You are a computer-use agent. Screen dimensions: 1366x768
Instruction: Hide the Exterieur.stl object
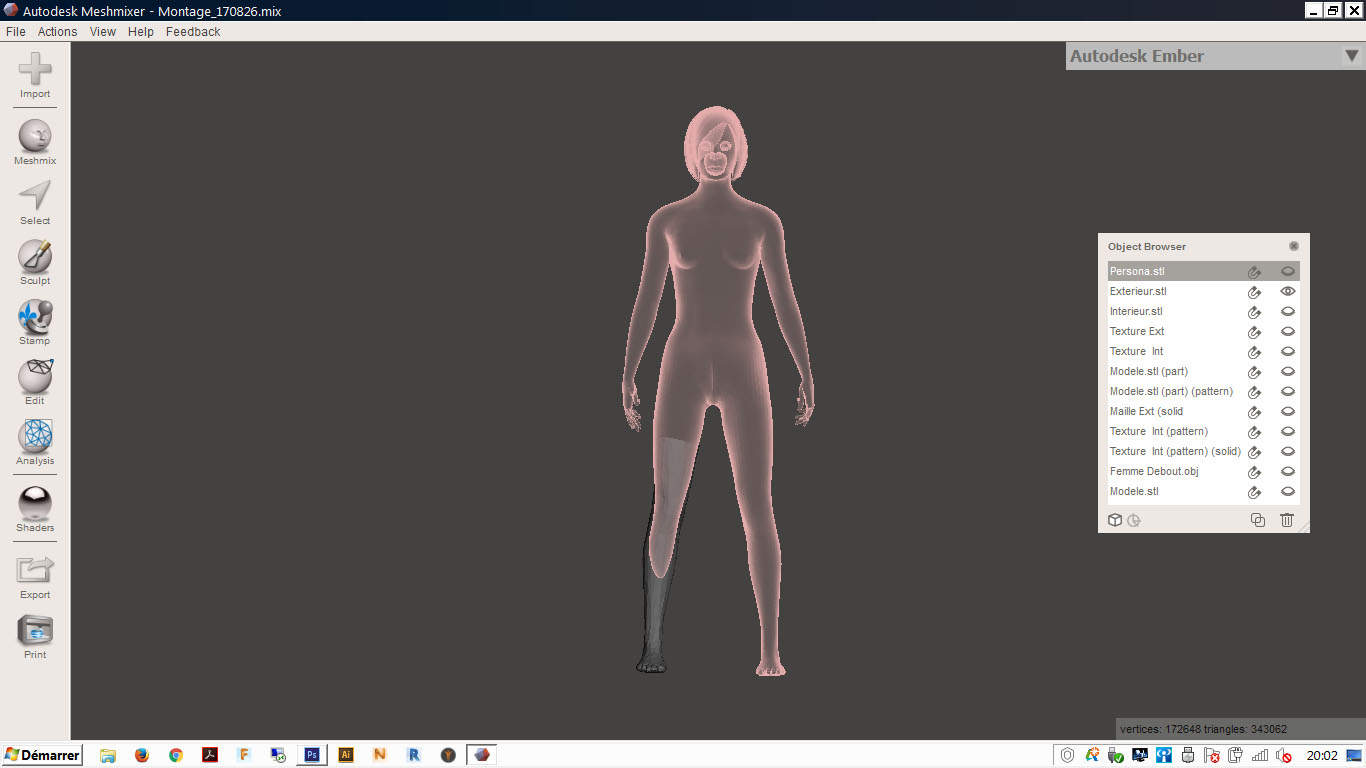point(1288,291)
